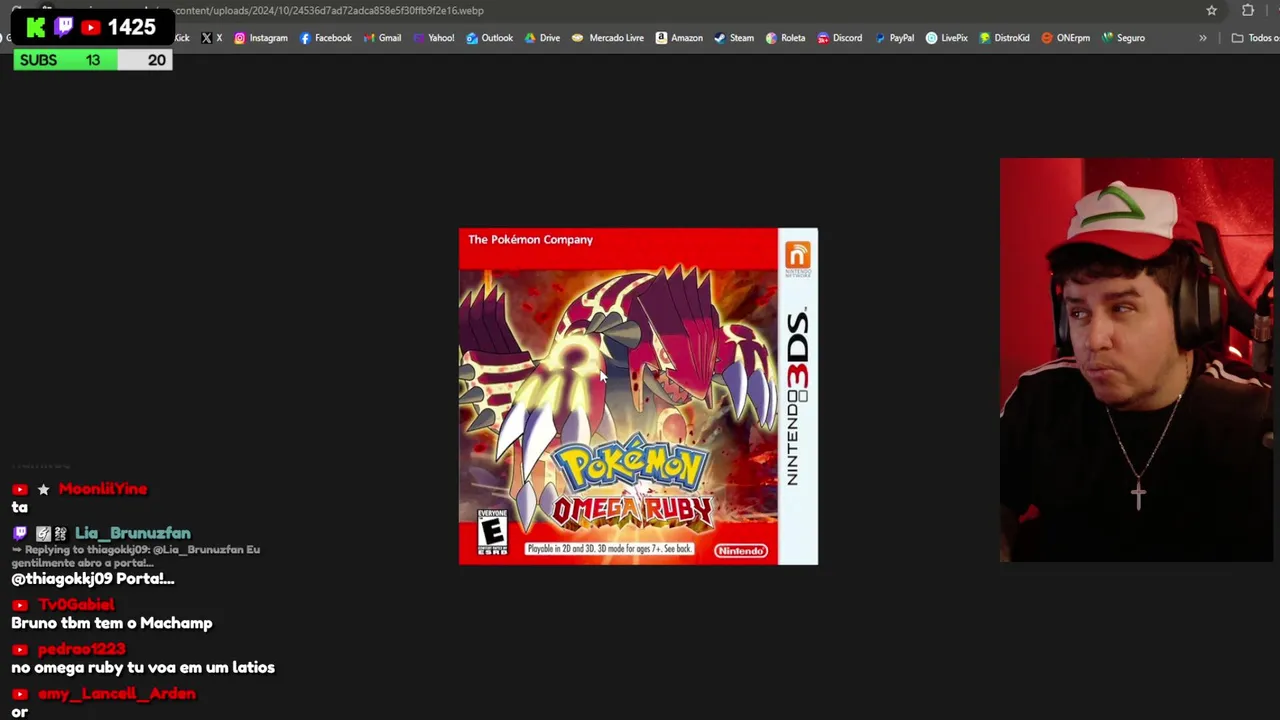Click the '@thiagokkj09 Porta!...' message

pos(93,578)
